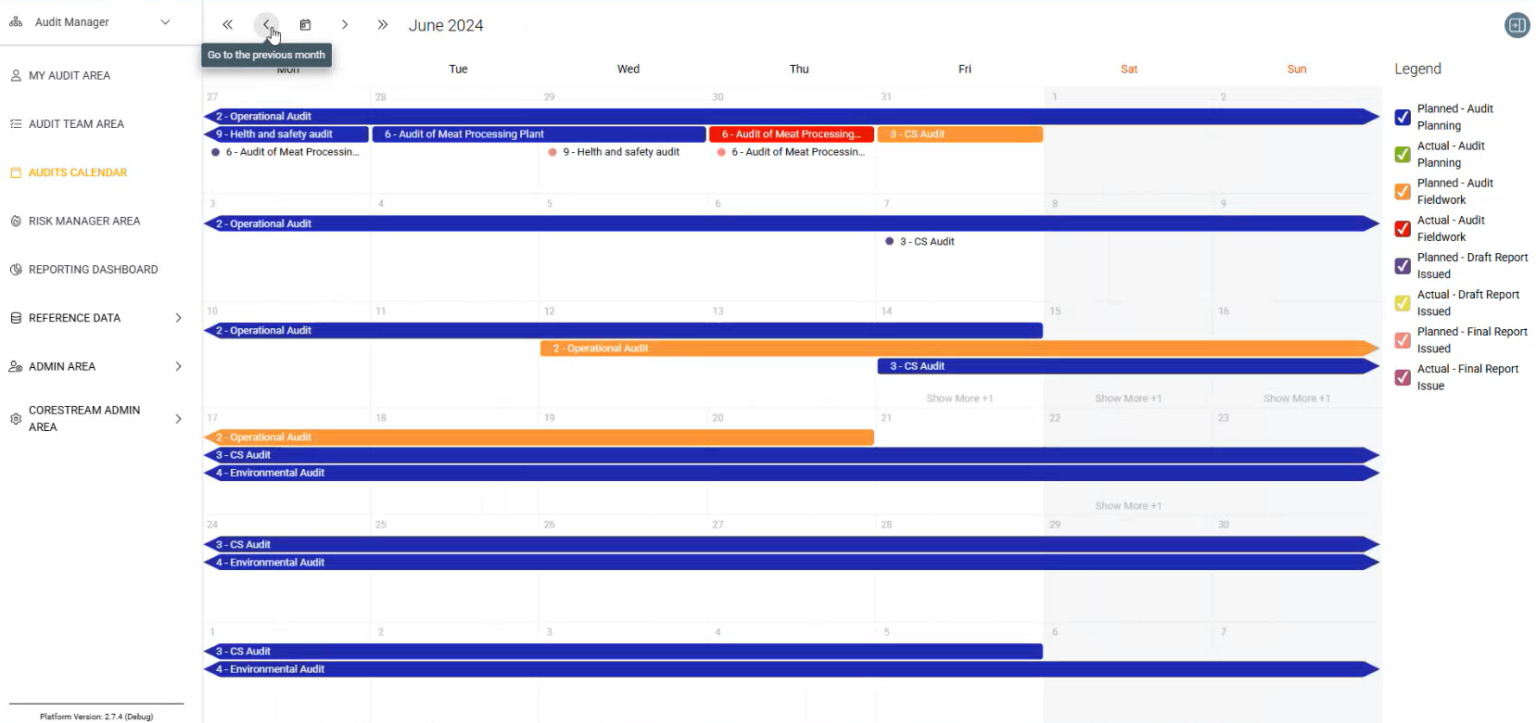Image resolution: width=1536 pixels, height=723 pixels.
Task: Go to the previous month
Action: click(x=266, y=24)
